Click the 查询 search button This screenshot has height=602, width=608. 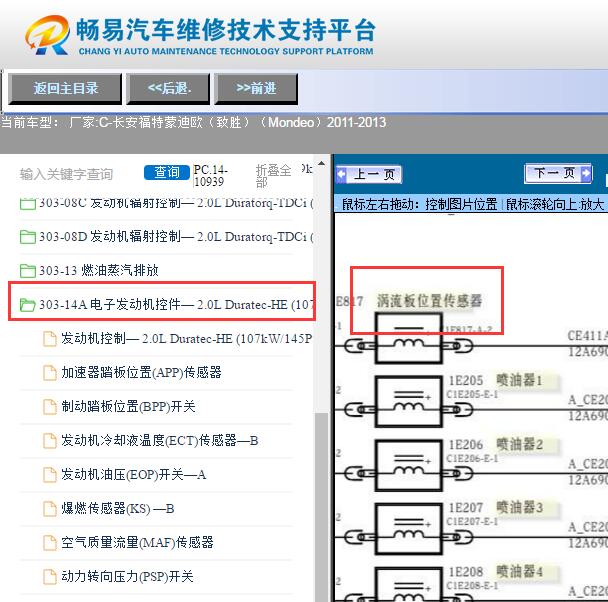tap(167, 172)
